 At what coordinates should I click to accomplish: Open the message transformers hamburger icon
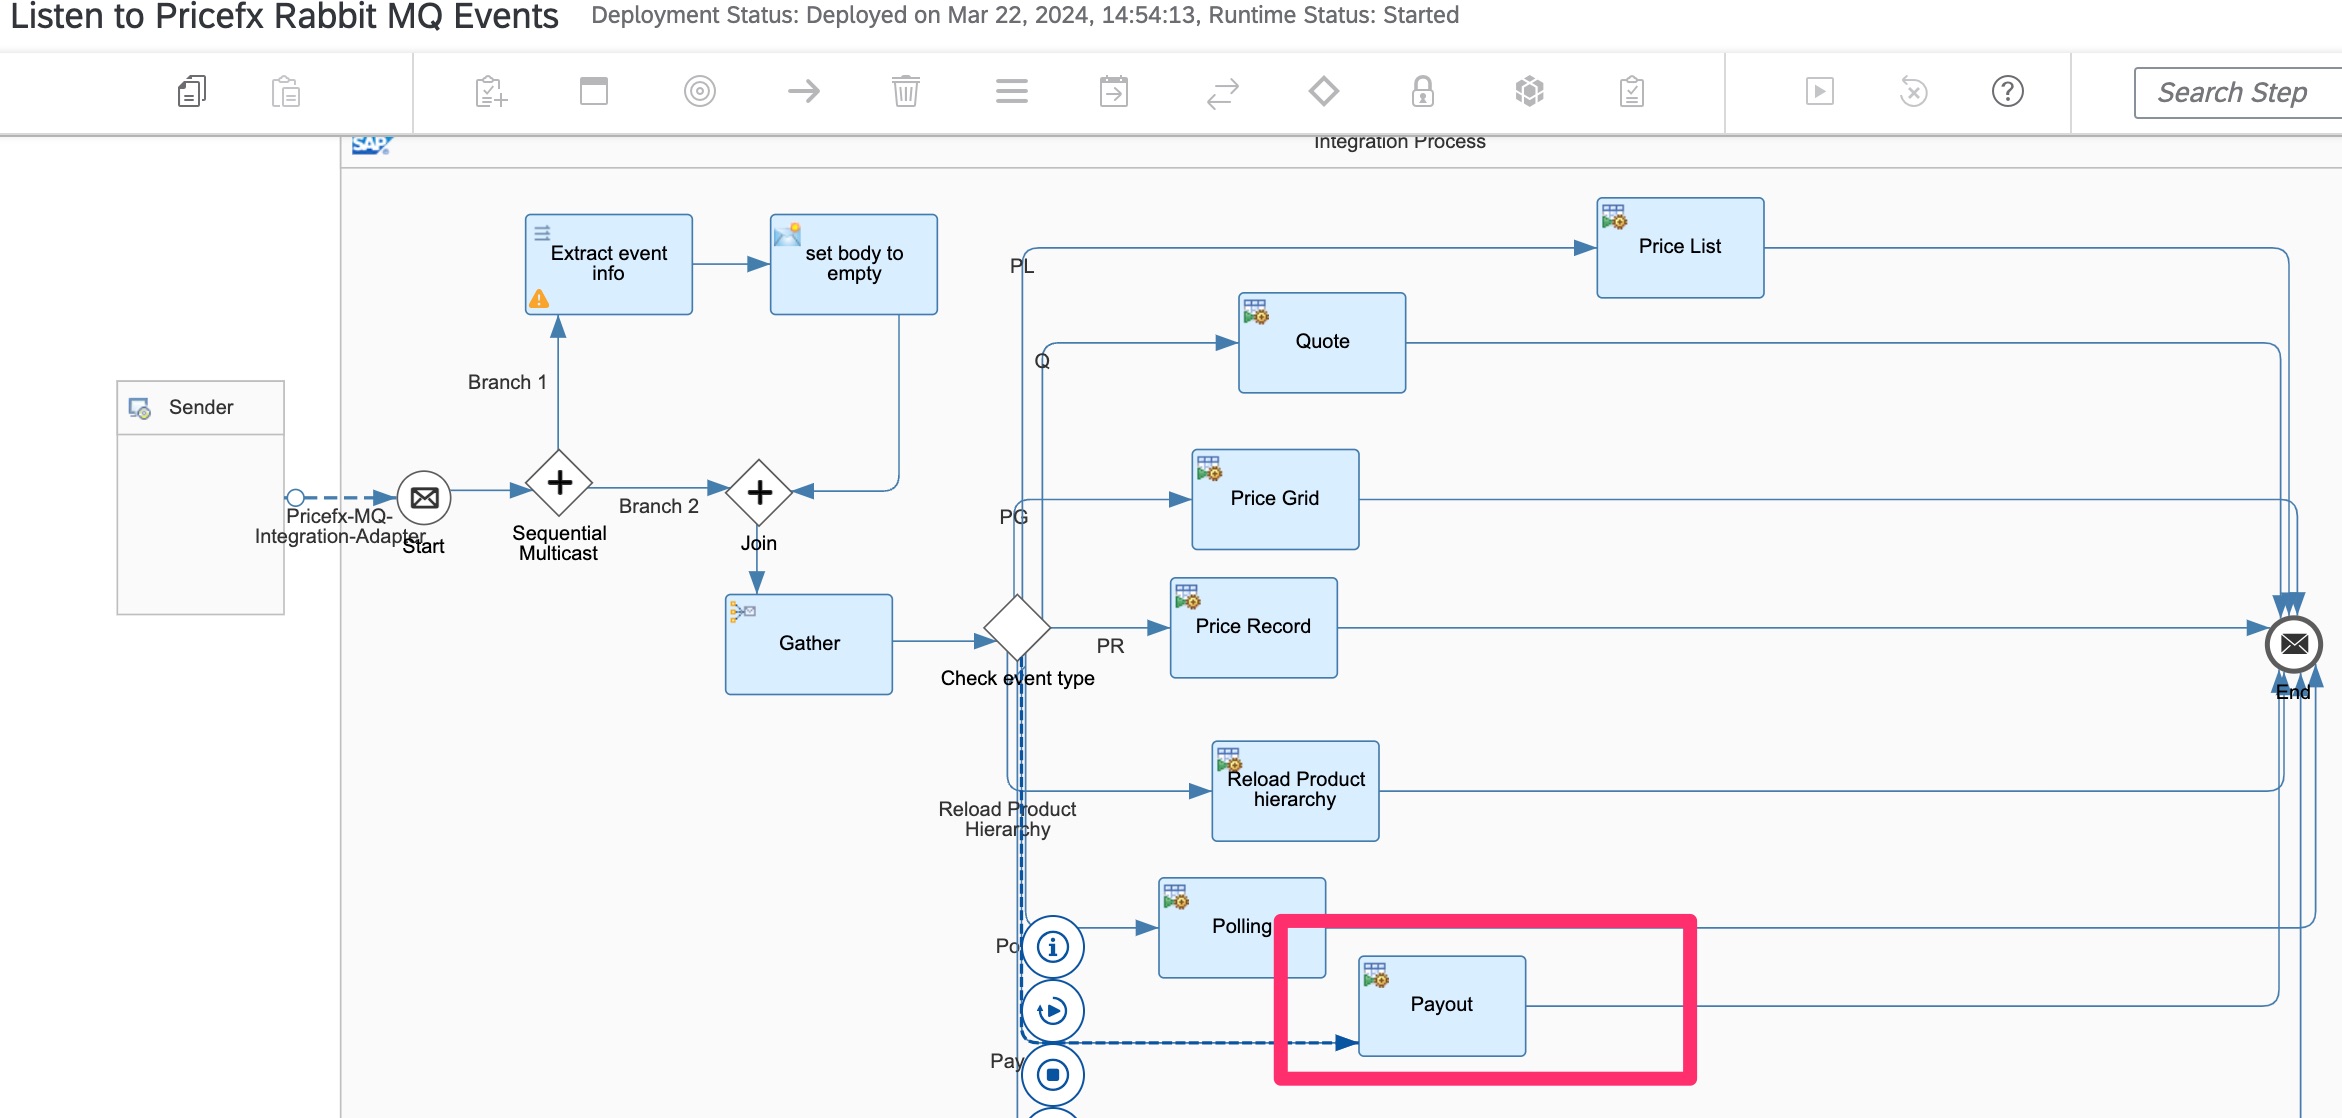point(1011,92)
